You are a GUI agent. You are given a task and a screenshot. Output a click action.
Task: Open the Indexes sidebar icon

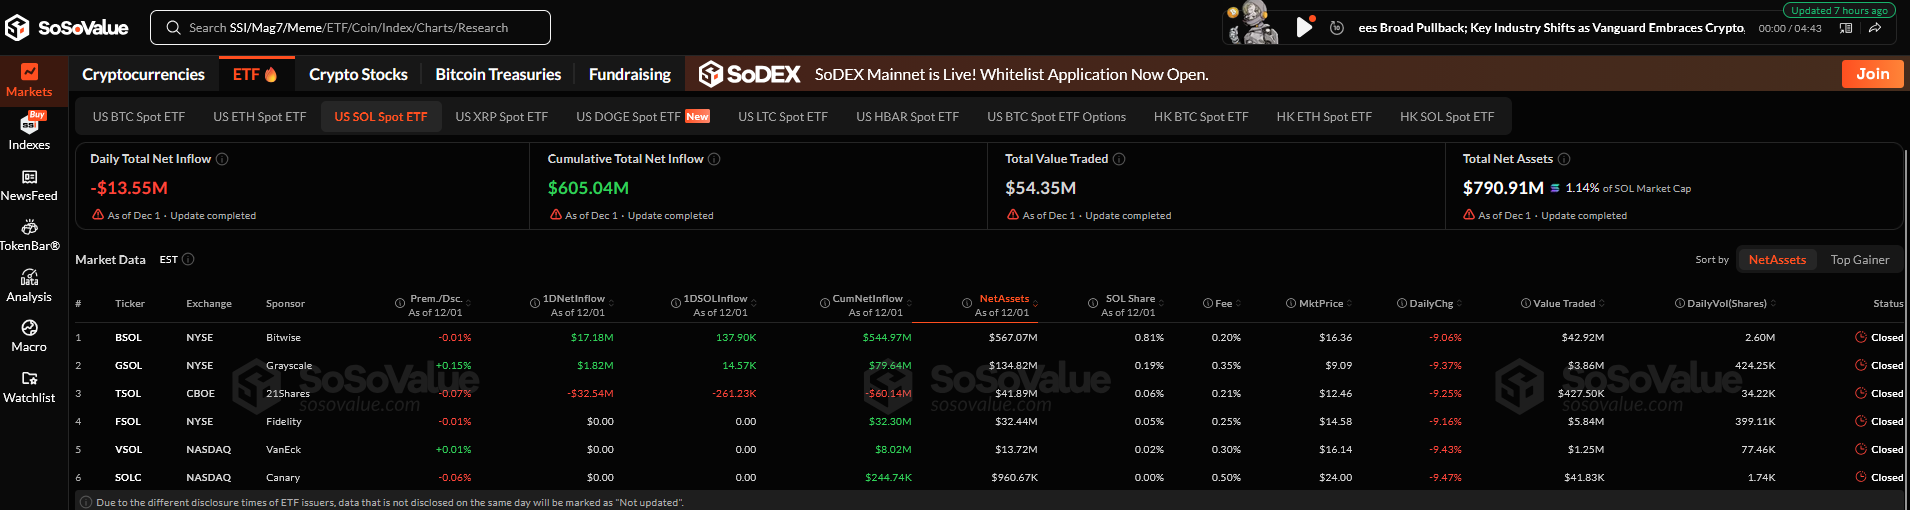point(29,131)
